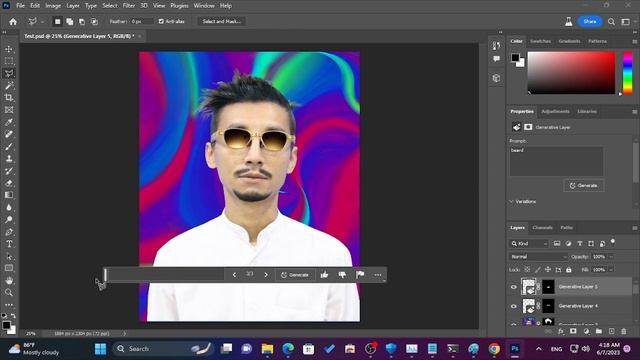Open the Opacity value dropdown arrow
The image size is (640, 360).
pyautogui.click(x=611, y=257)
